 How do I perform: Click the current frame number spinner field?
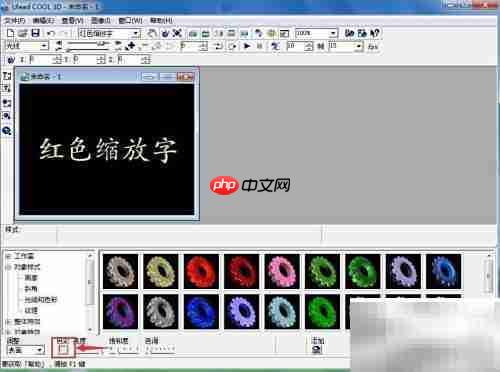point(194,46)
